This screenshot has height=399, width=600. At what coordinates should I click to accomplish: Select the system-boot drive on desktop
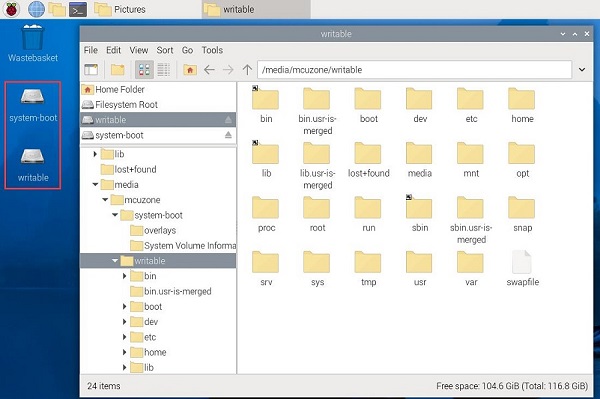coord(33,105)
